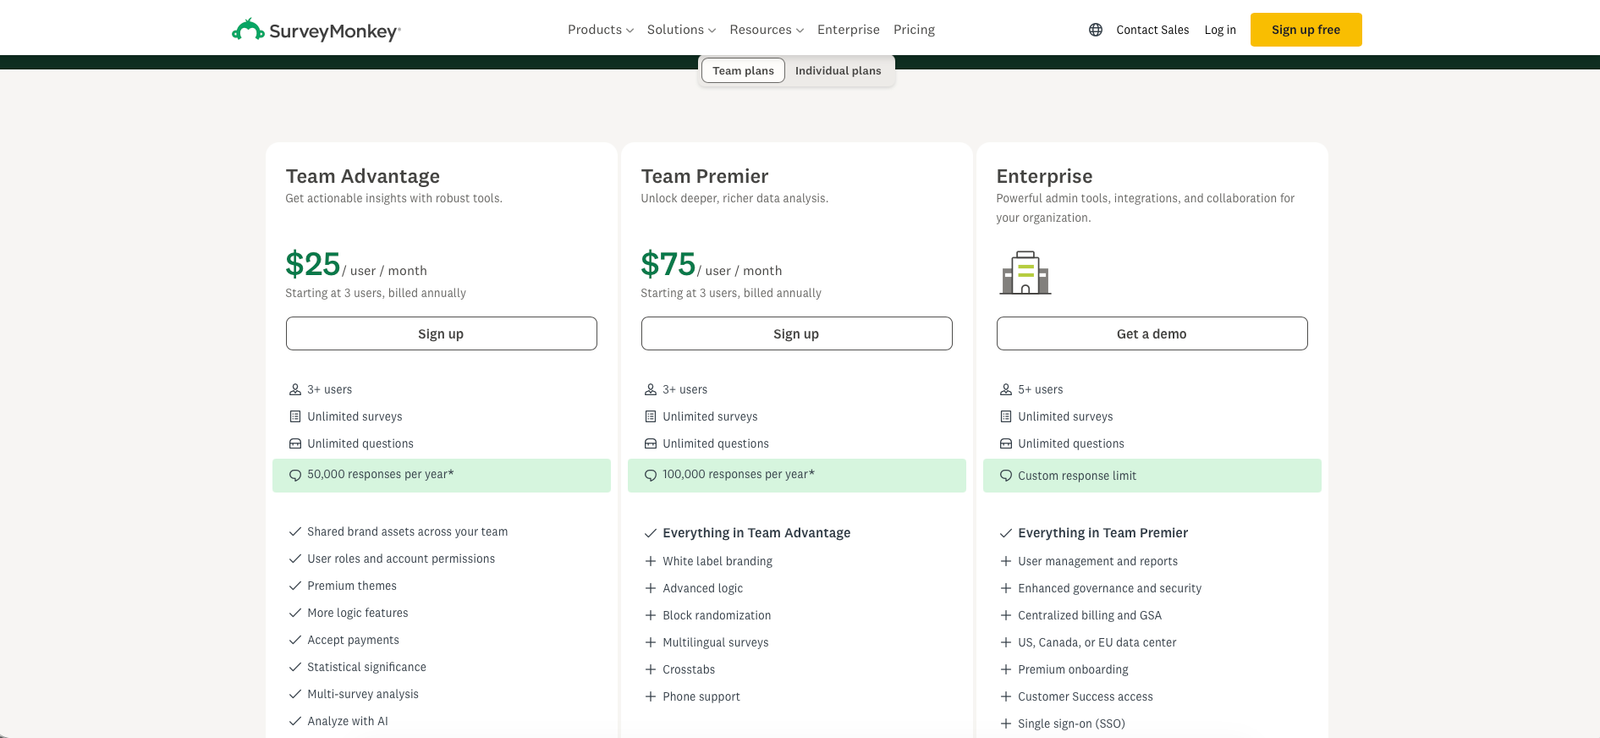
Task: Click checkmark beside Everything in Team Advantage
Action: click(650, 533)
